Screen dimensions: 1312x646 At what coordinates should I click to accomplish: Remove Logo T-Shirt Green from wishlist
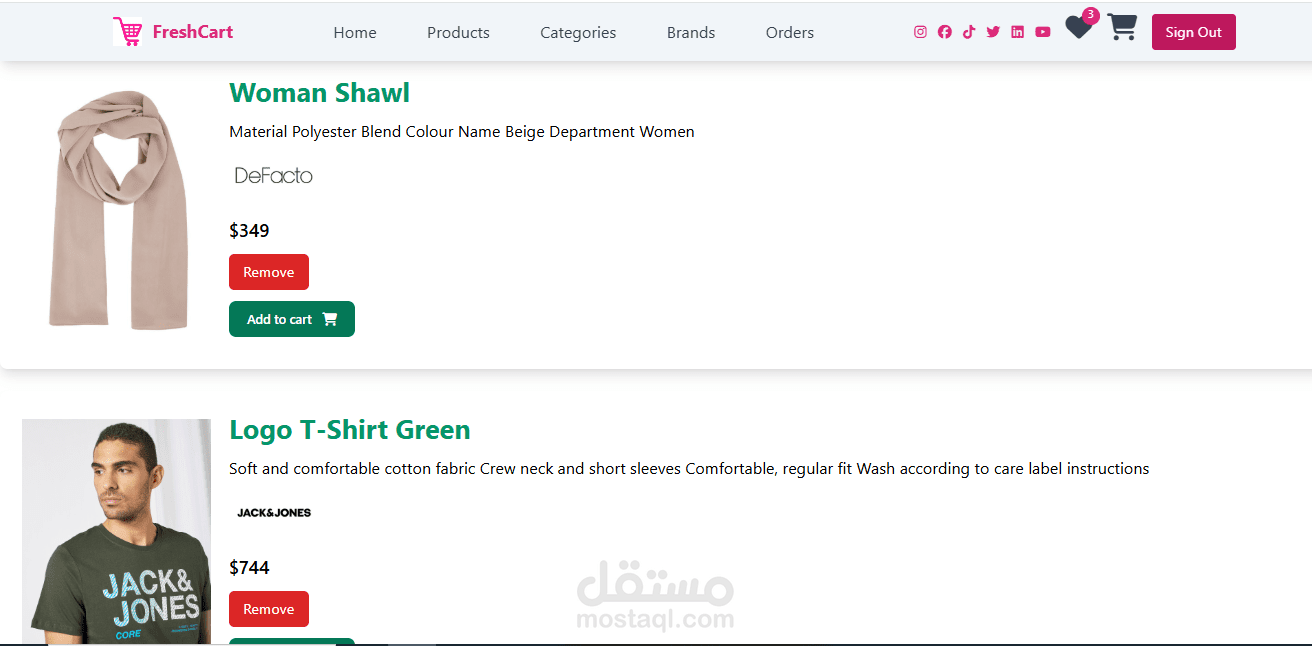[x=269, y=609]
